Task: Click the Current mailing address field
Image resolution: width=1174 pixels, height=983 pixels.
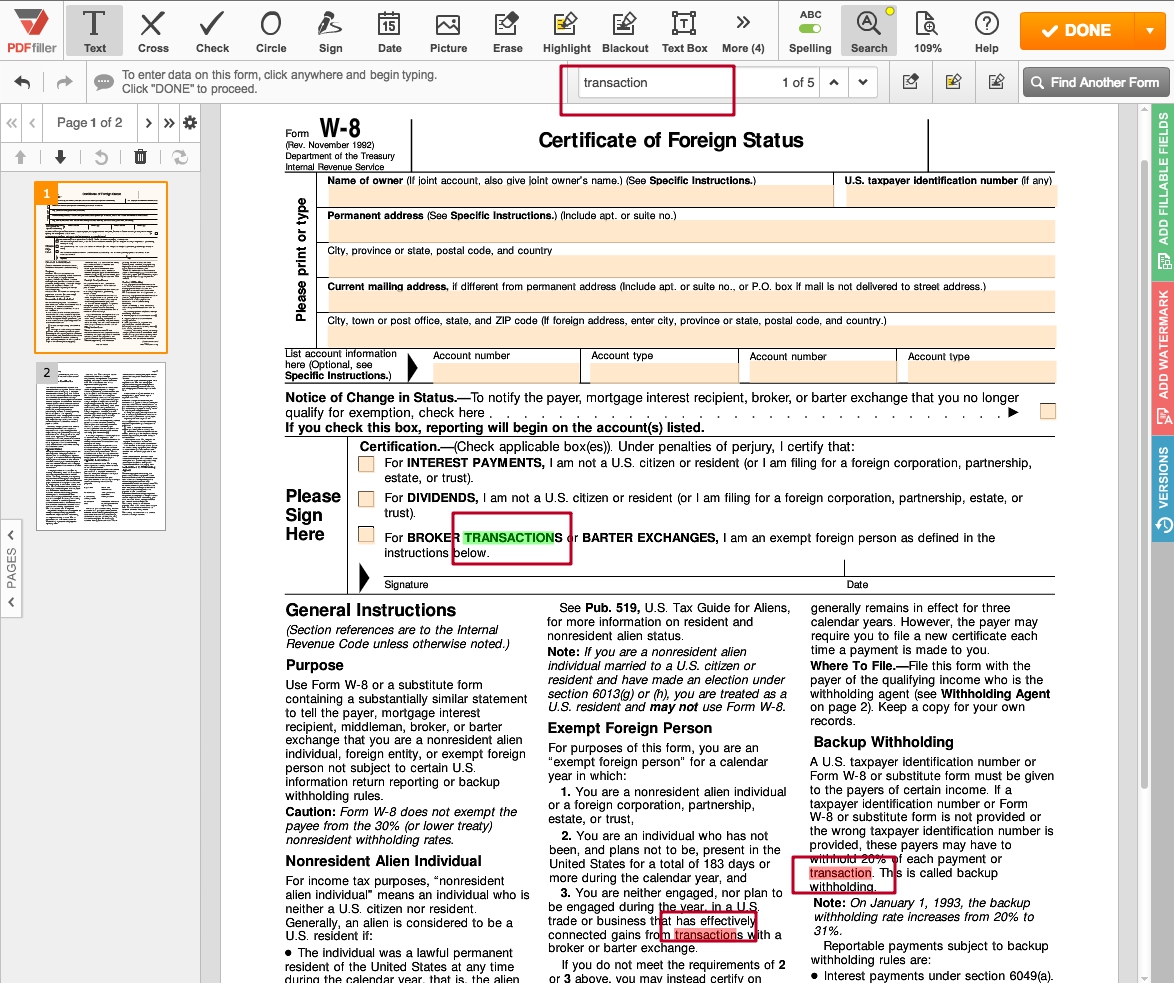Action: [691, 302]
